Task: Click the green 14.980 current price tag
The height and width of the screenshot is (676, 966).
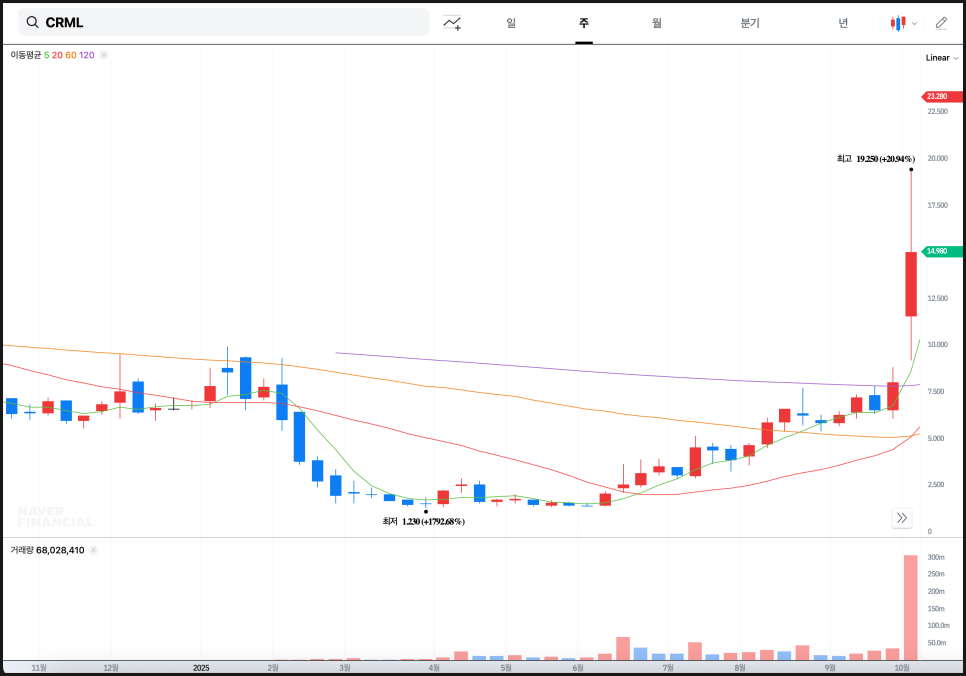Action: tap(941, 252)
